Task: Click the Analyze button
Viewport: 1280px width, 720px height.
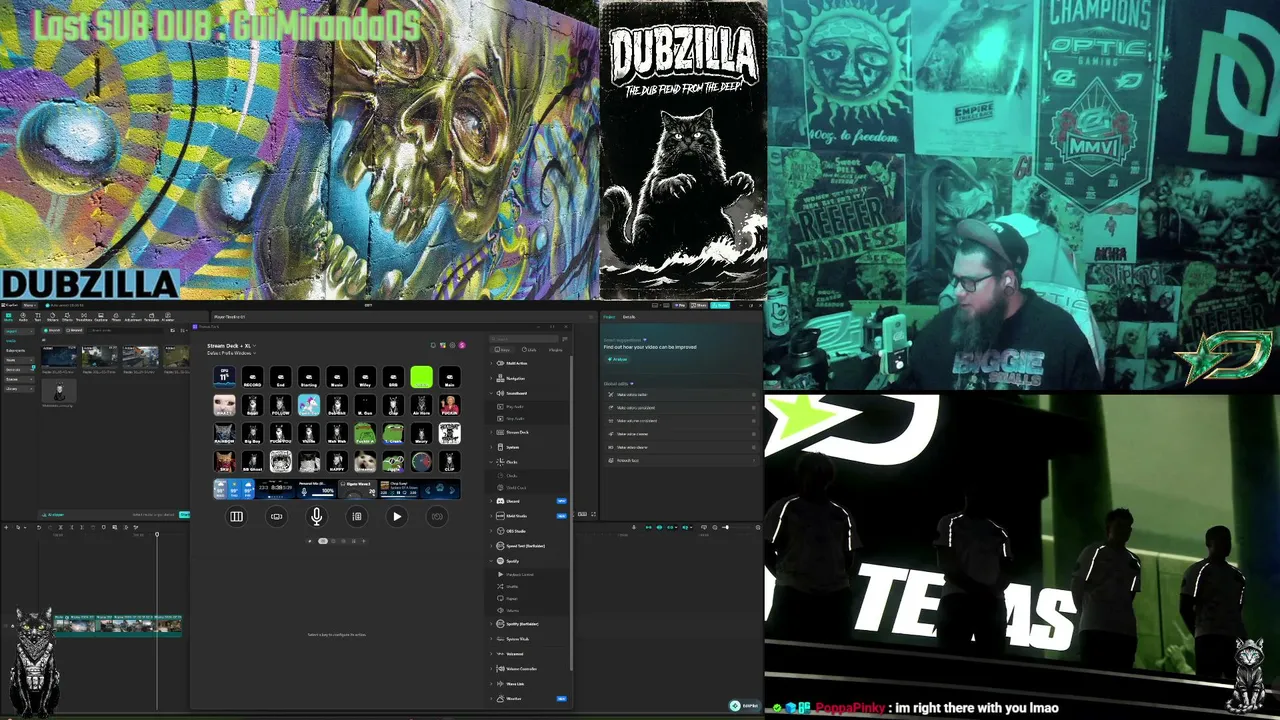Action: (619, 359)
